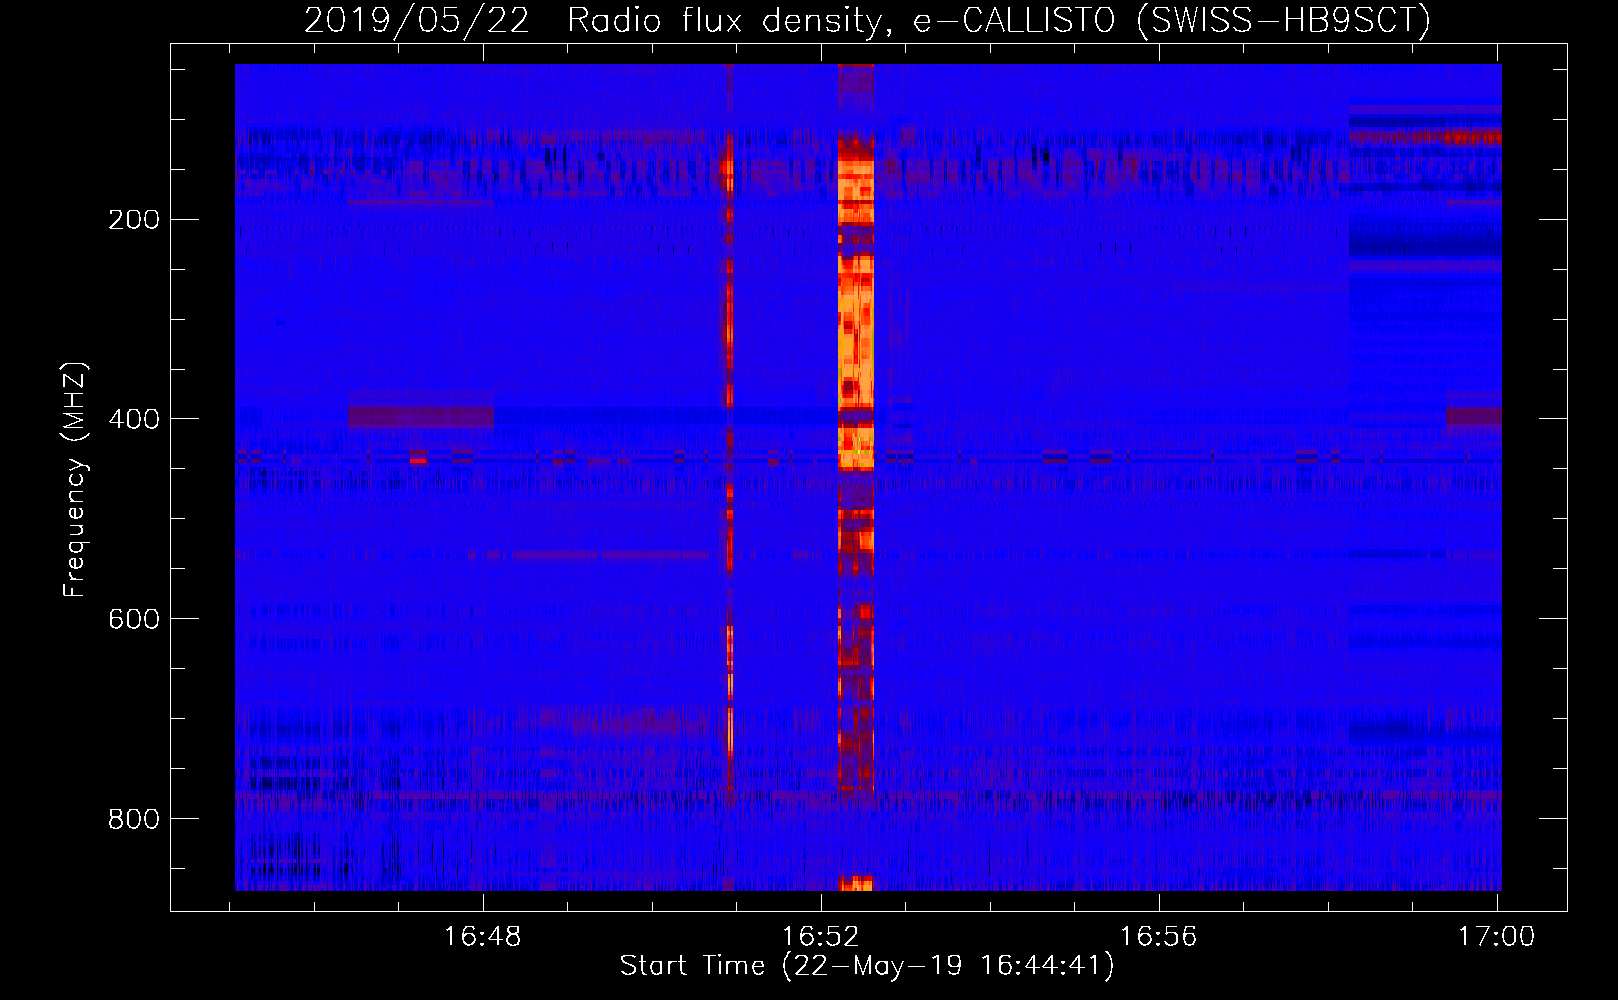Click the 16:48 time tick label
Image resolution: width=1618 pixels, height=1000 pixels.
[x=483, y=937]
